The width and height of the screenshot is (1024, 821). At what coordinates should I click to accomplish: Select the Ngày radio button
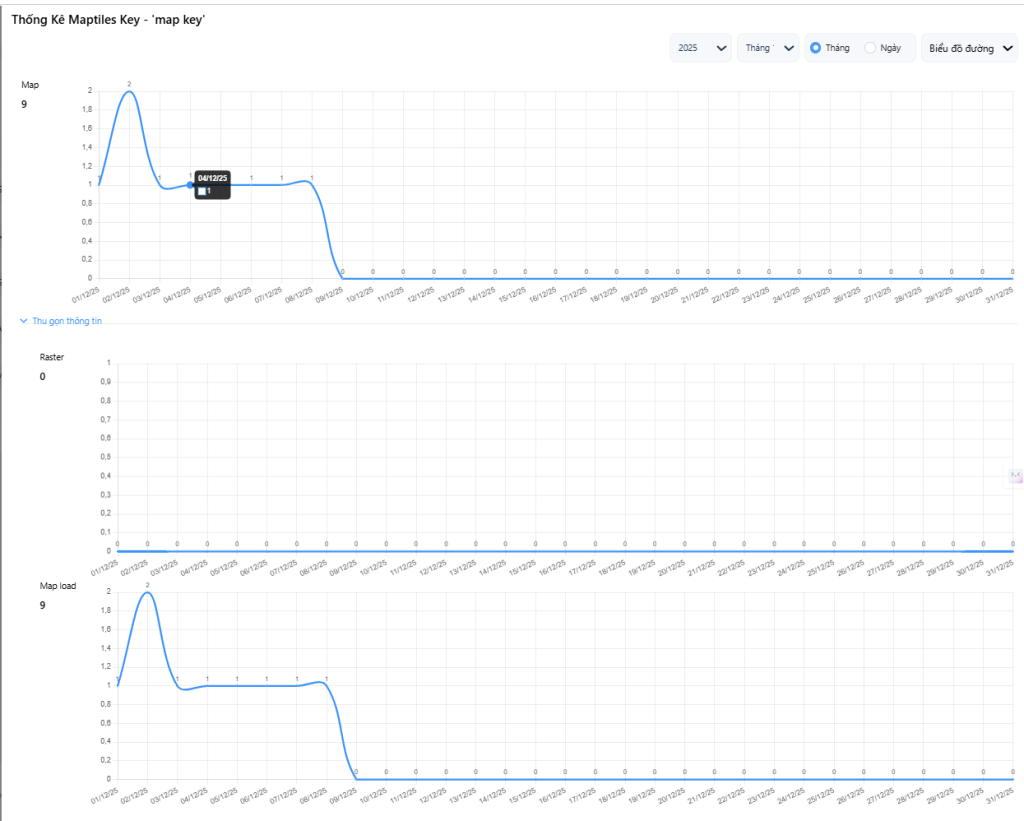[x=870, y=48]
